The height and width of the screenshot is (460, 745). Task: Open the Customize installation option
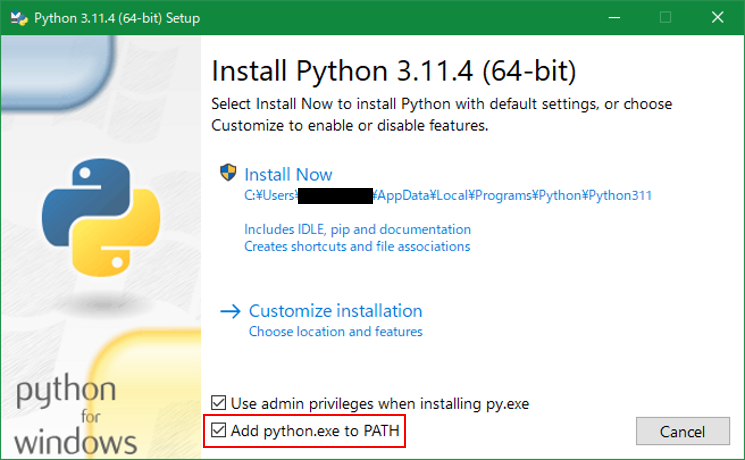click(335, 311)
